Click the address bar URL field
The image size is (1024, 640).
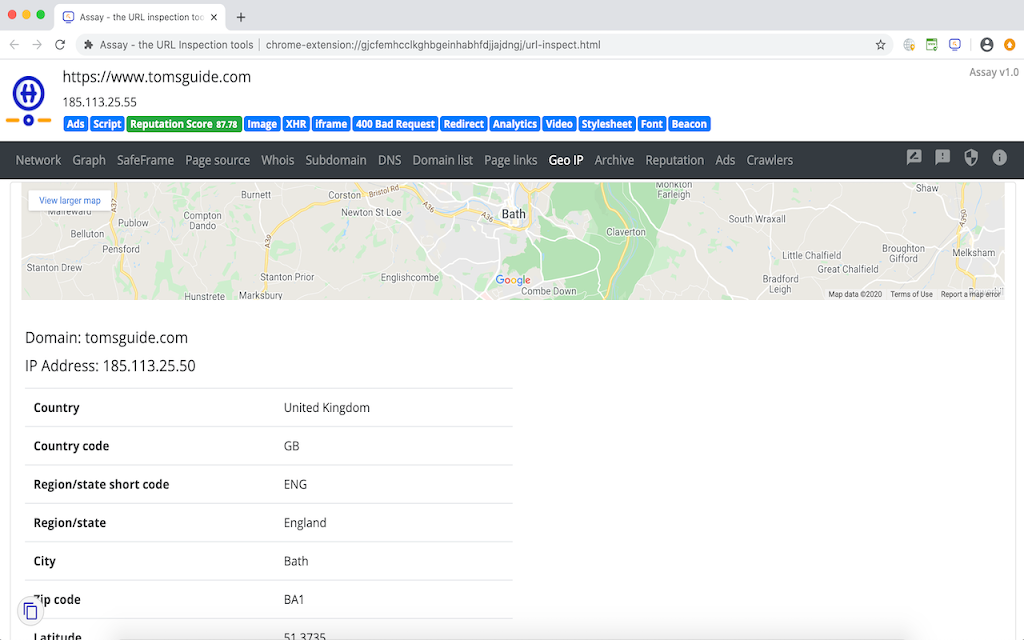click(x=483, y=44)
